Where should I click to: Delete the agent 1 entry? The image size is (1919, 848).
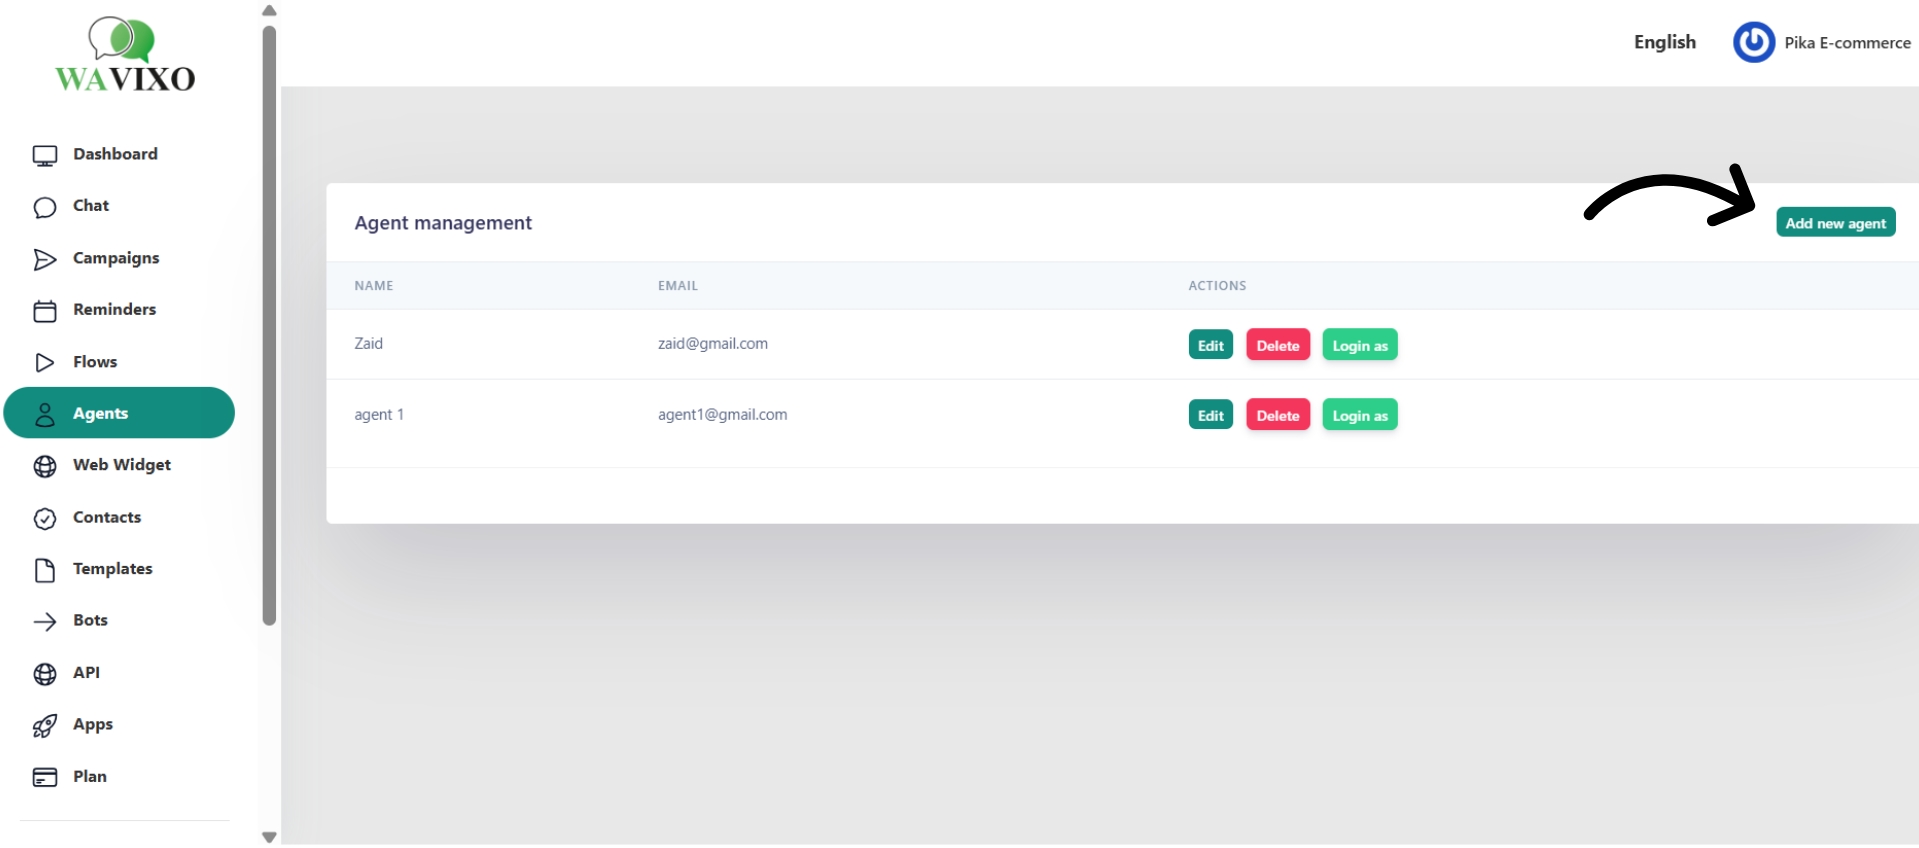pyautogui.click(x=1277, y=415)
